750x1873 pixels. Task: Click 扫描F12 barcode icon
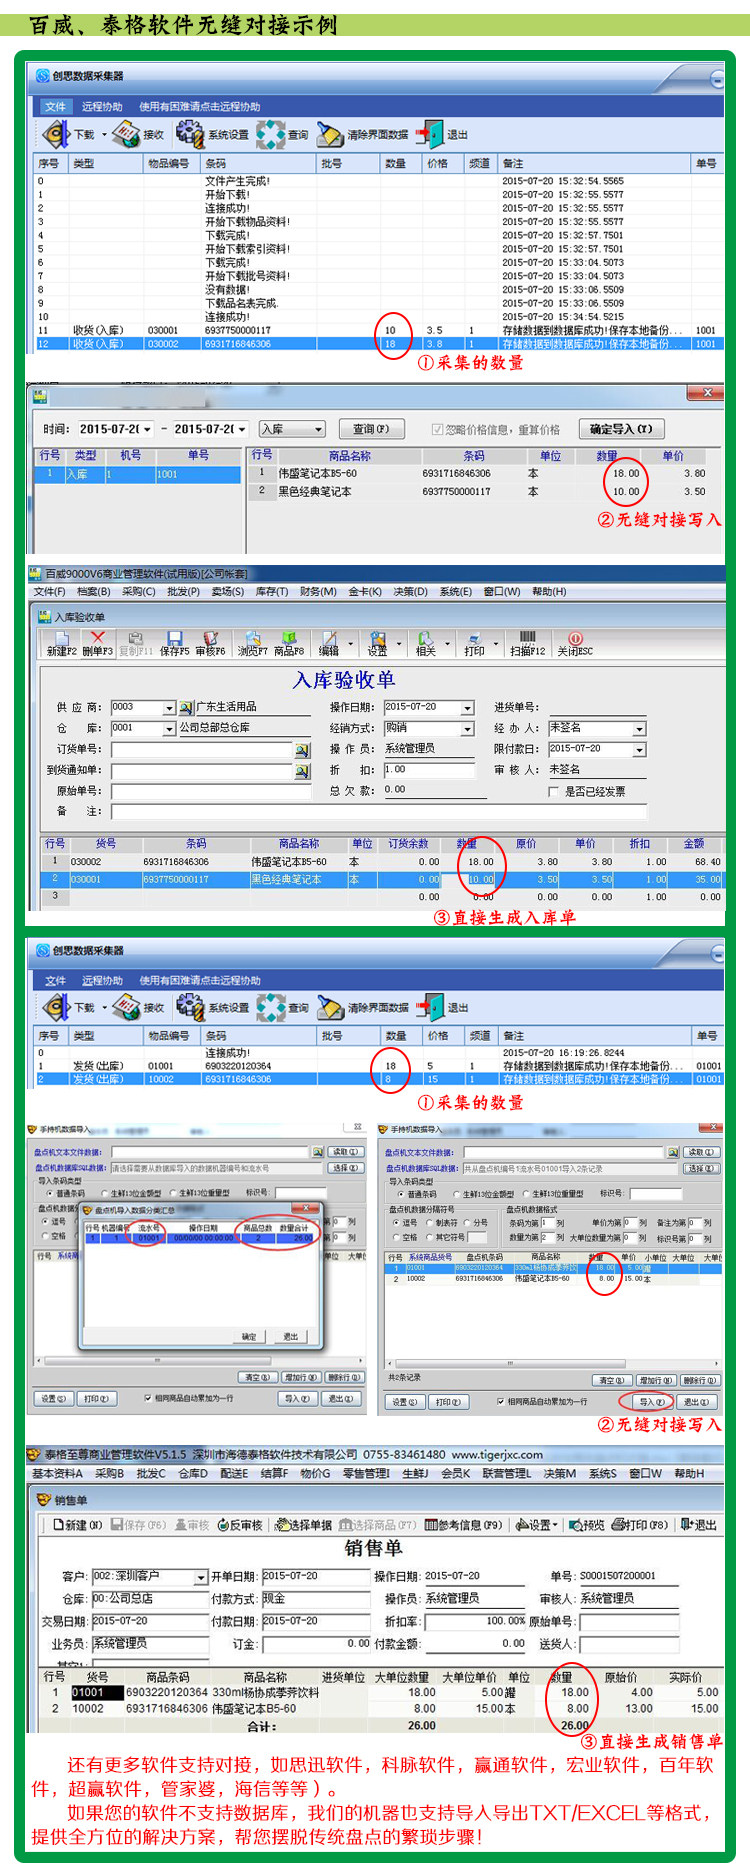tap(528, 638)
